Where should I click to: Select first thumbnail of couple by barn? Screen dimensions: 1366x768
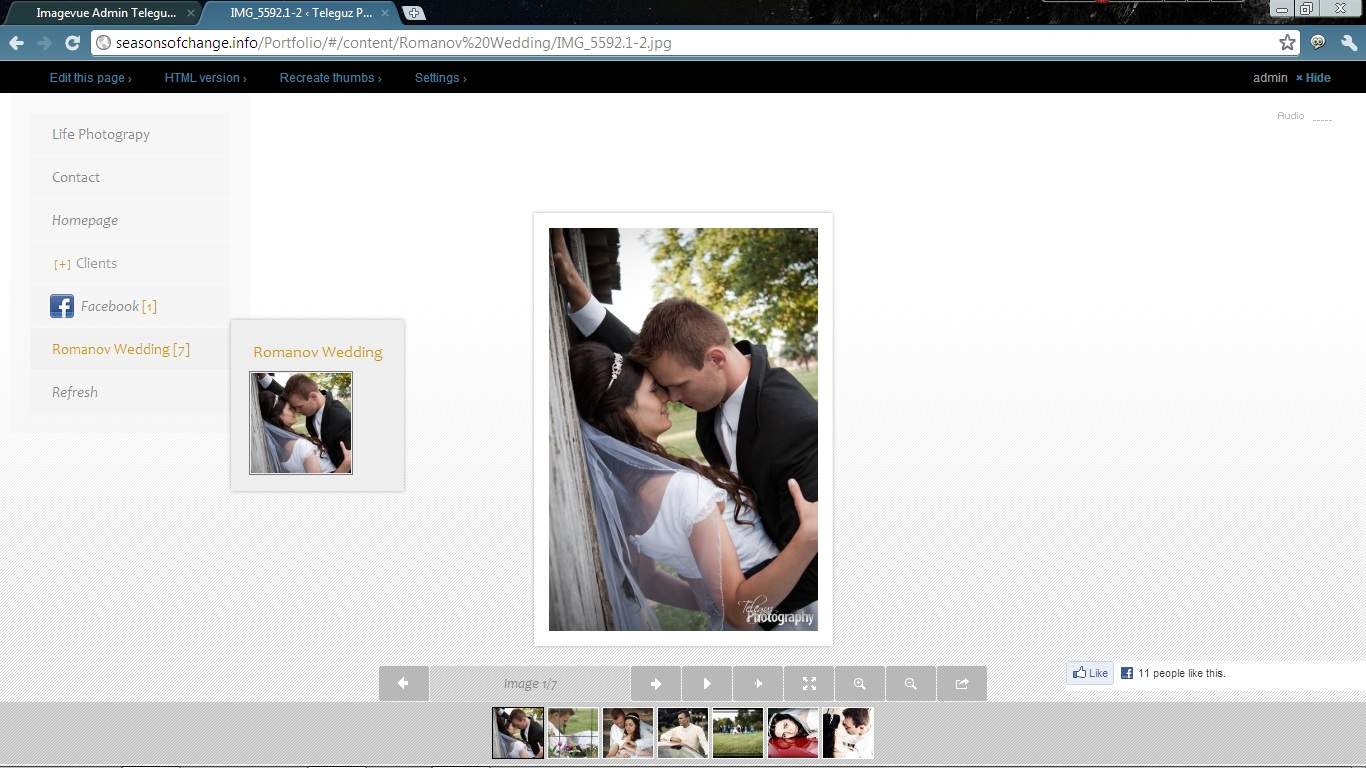point(518,733)
